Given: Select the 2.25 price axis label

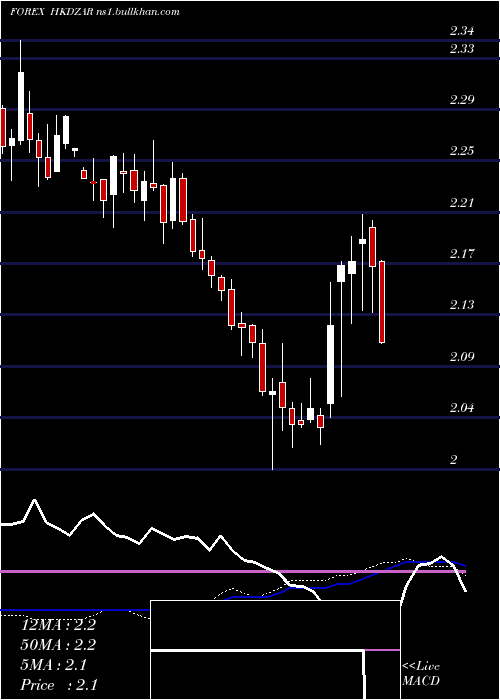Looking at the screenshot, I should (x=462, y=151).
